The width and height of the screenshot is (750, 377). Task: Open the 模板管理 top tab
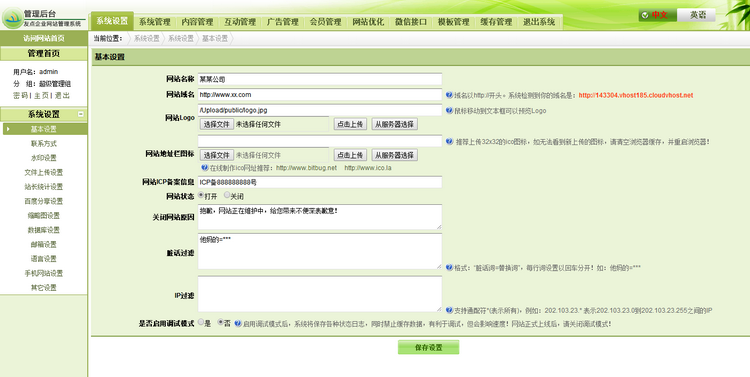coord(453,22)
